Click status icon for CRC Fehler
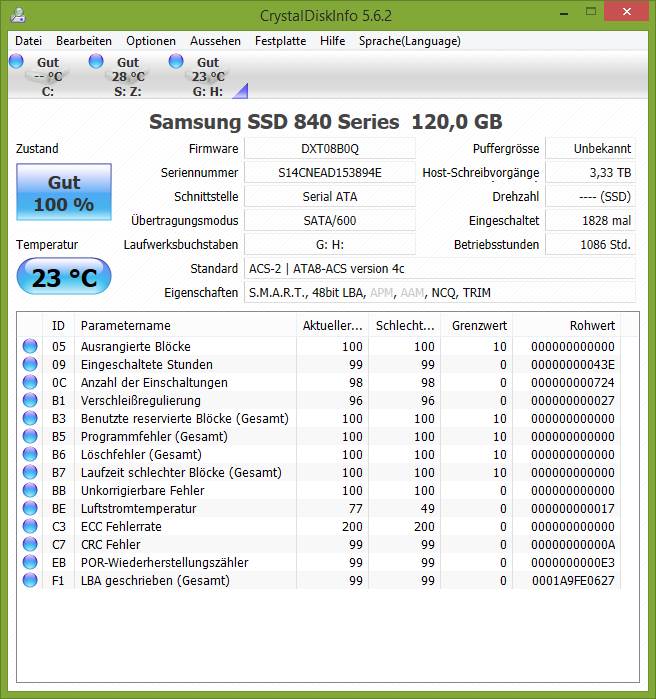Image resolution: width=656 pixels, height=699 pixels. tap(30, 544)
